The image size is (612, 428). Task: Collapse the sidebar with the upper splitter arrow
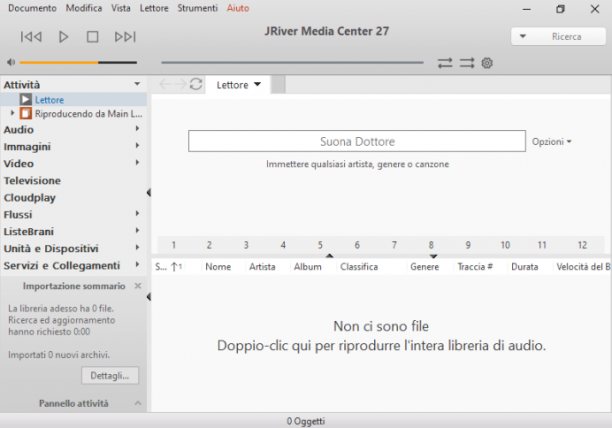point(149,192)
